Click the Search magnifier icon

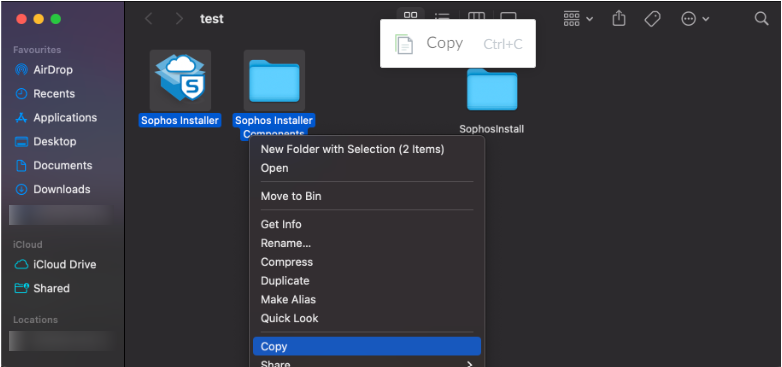[761, 19]
